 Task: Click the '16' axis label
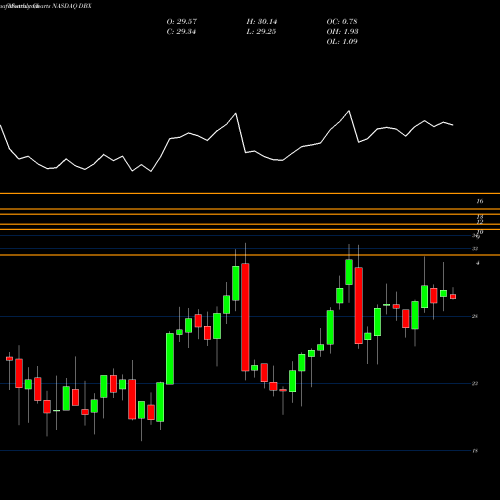point(480,201)
